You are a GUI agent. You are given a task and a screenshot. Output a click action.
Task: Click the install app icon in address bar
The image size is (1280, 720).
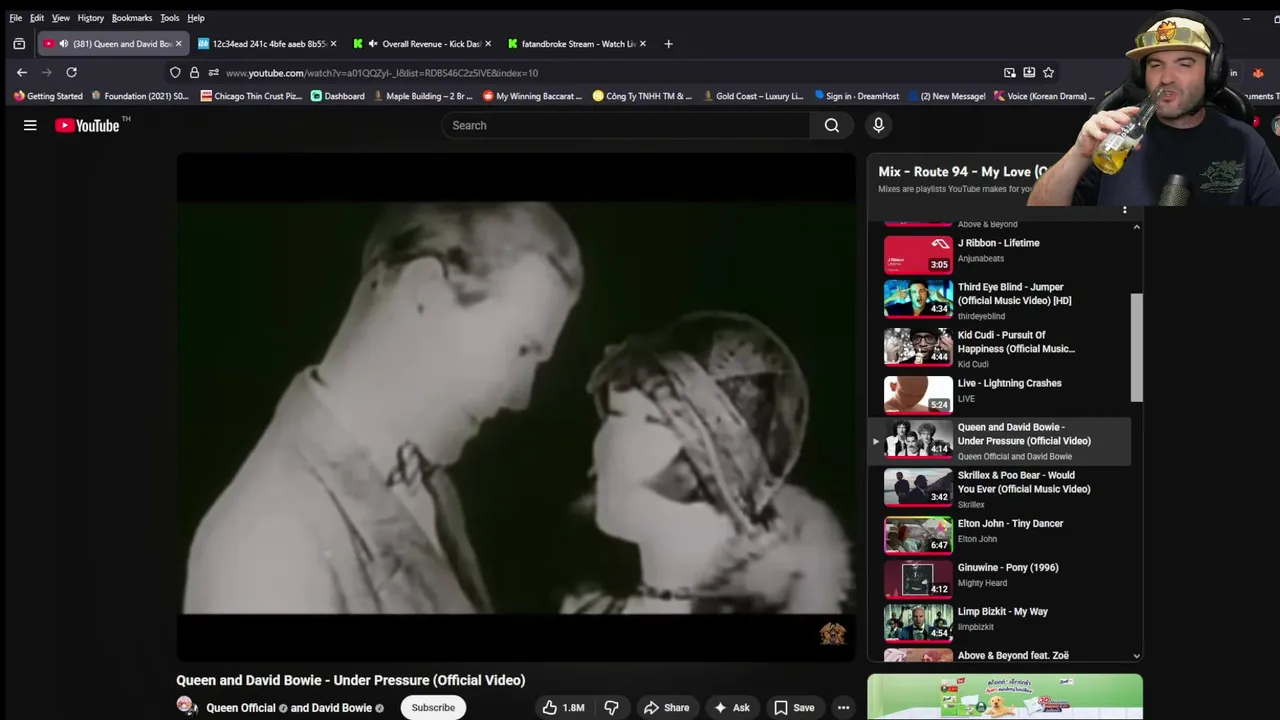(1029, 72)
